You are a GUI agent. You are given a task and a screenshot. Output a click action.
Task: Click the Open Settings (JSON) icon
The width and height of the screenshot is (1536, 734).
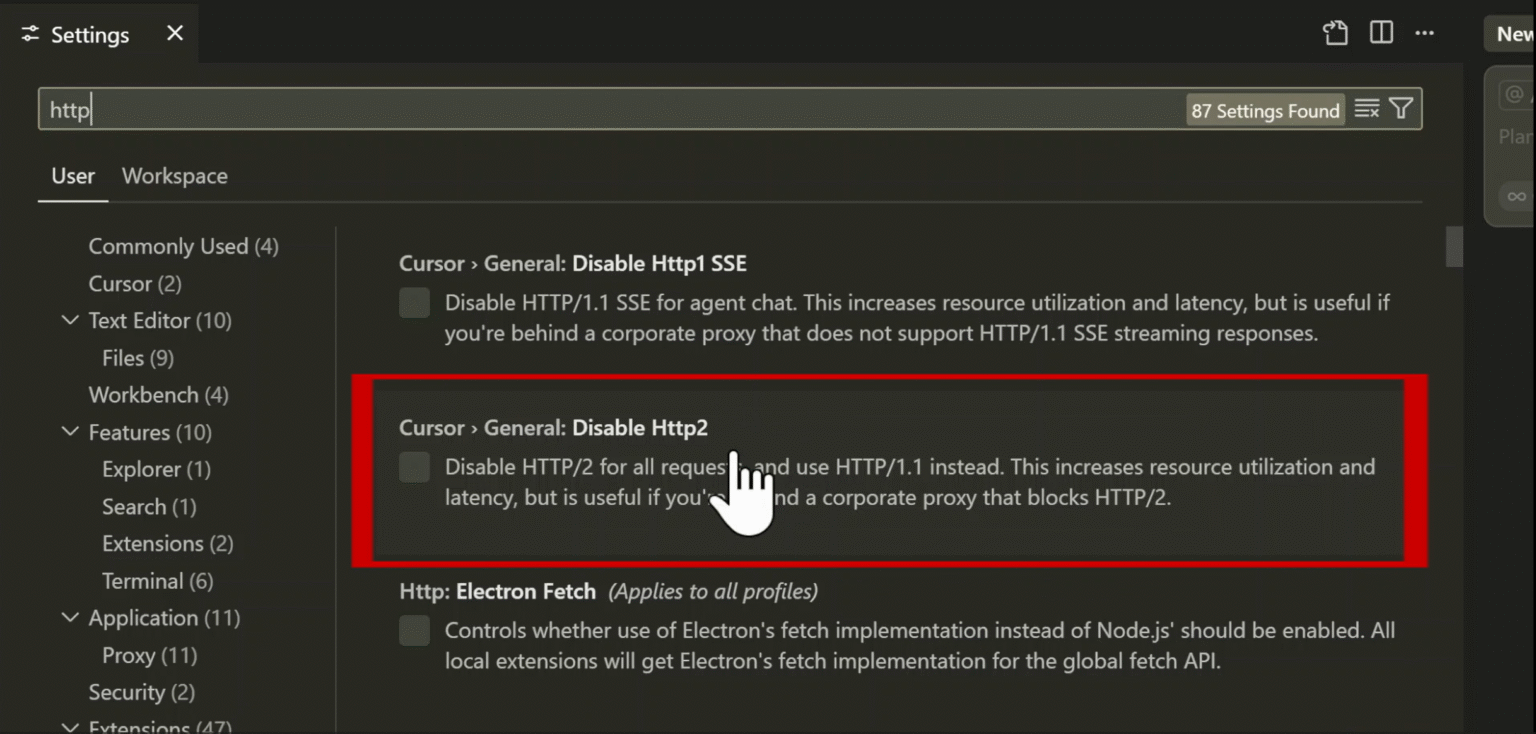click(1336, 33)
